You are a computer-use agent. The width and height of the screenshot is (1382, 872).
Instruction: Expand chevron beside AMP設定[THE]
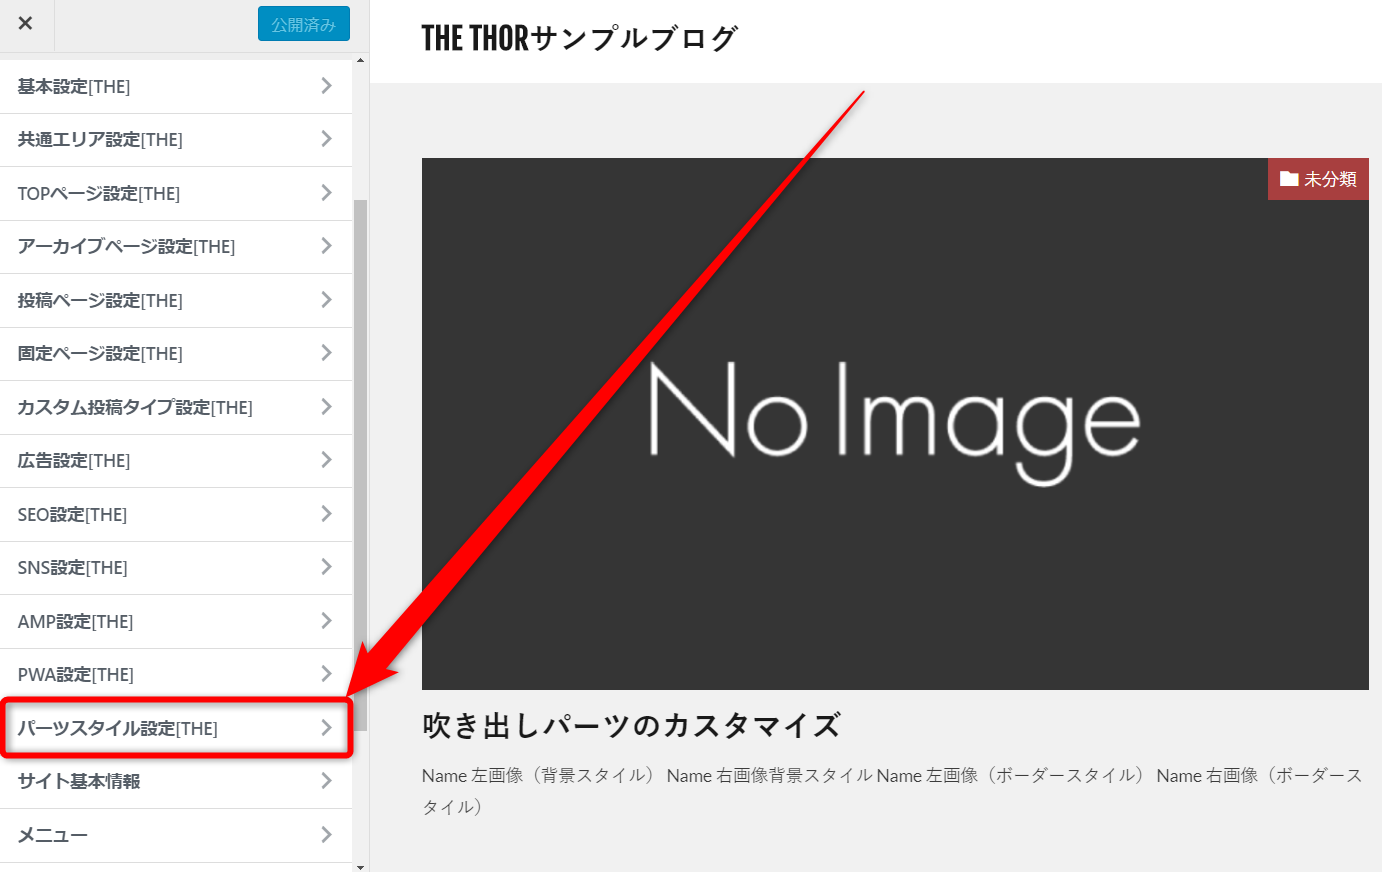coord(326,621)
